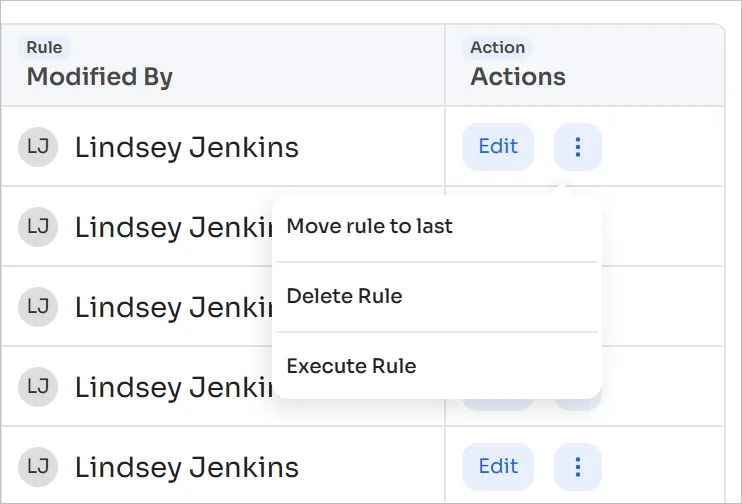Click Lindsey Jenkins name in second row
742x504 pixels.
click(x=174, y=227)
